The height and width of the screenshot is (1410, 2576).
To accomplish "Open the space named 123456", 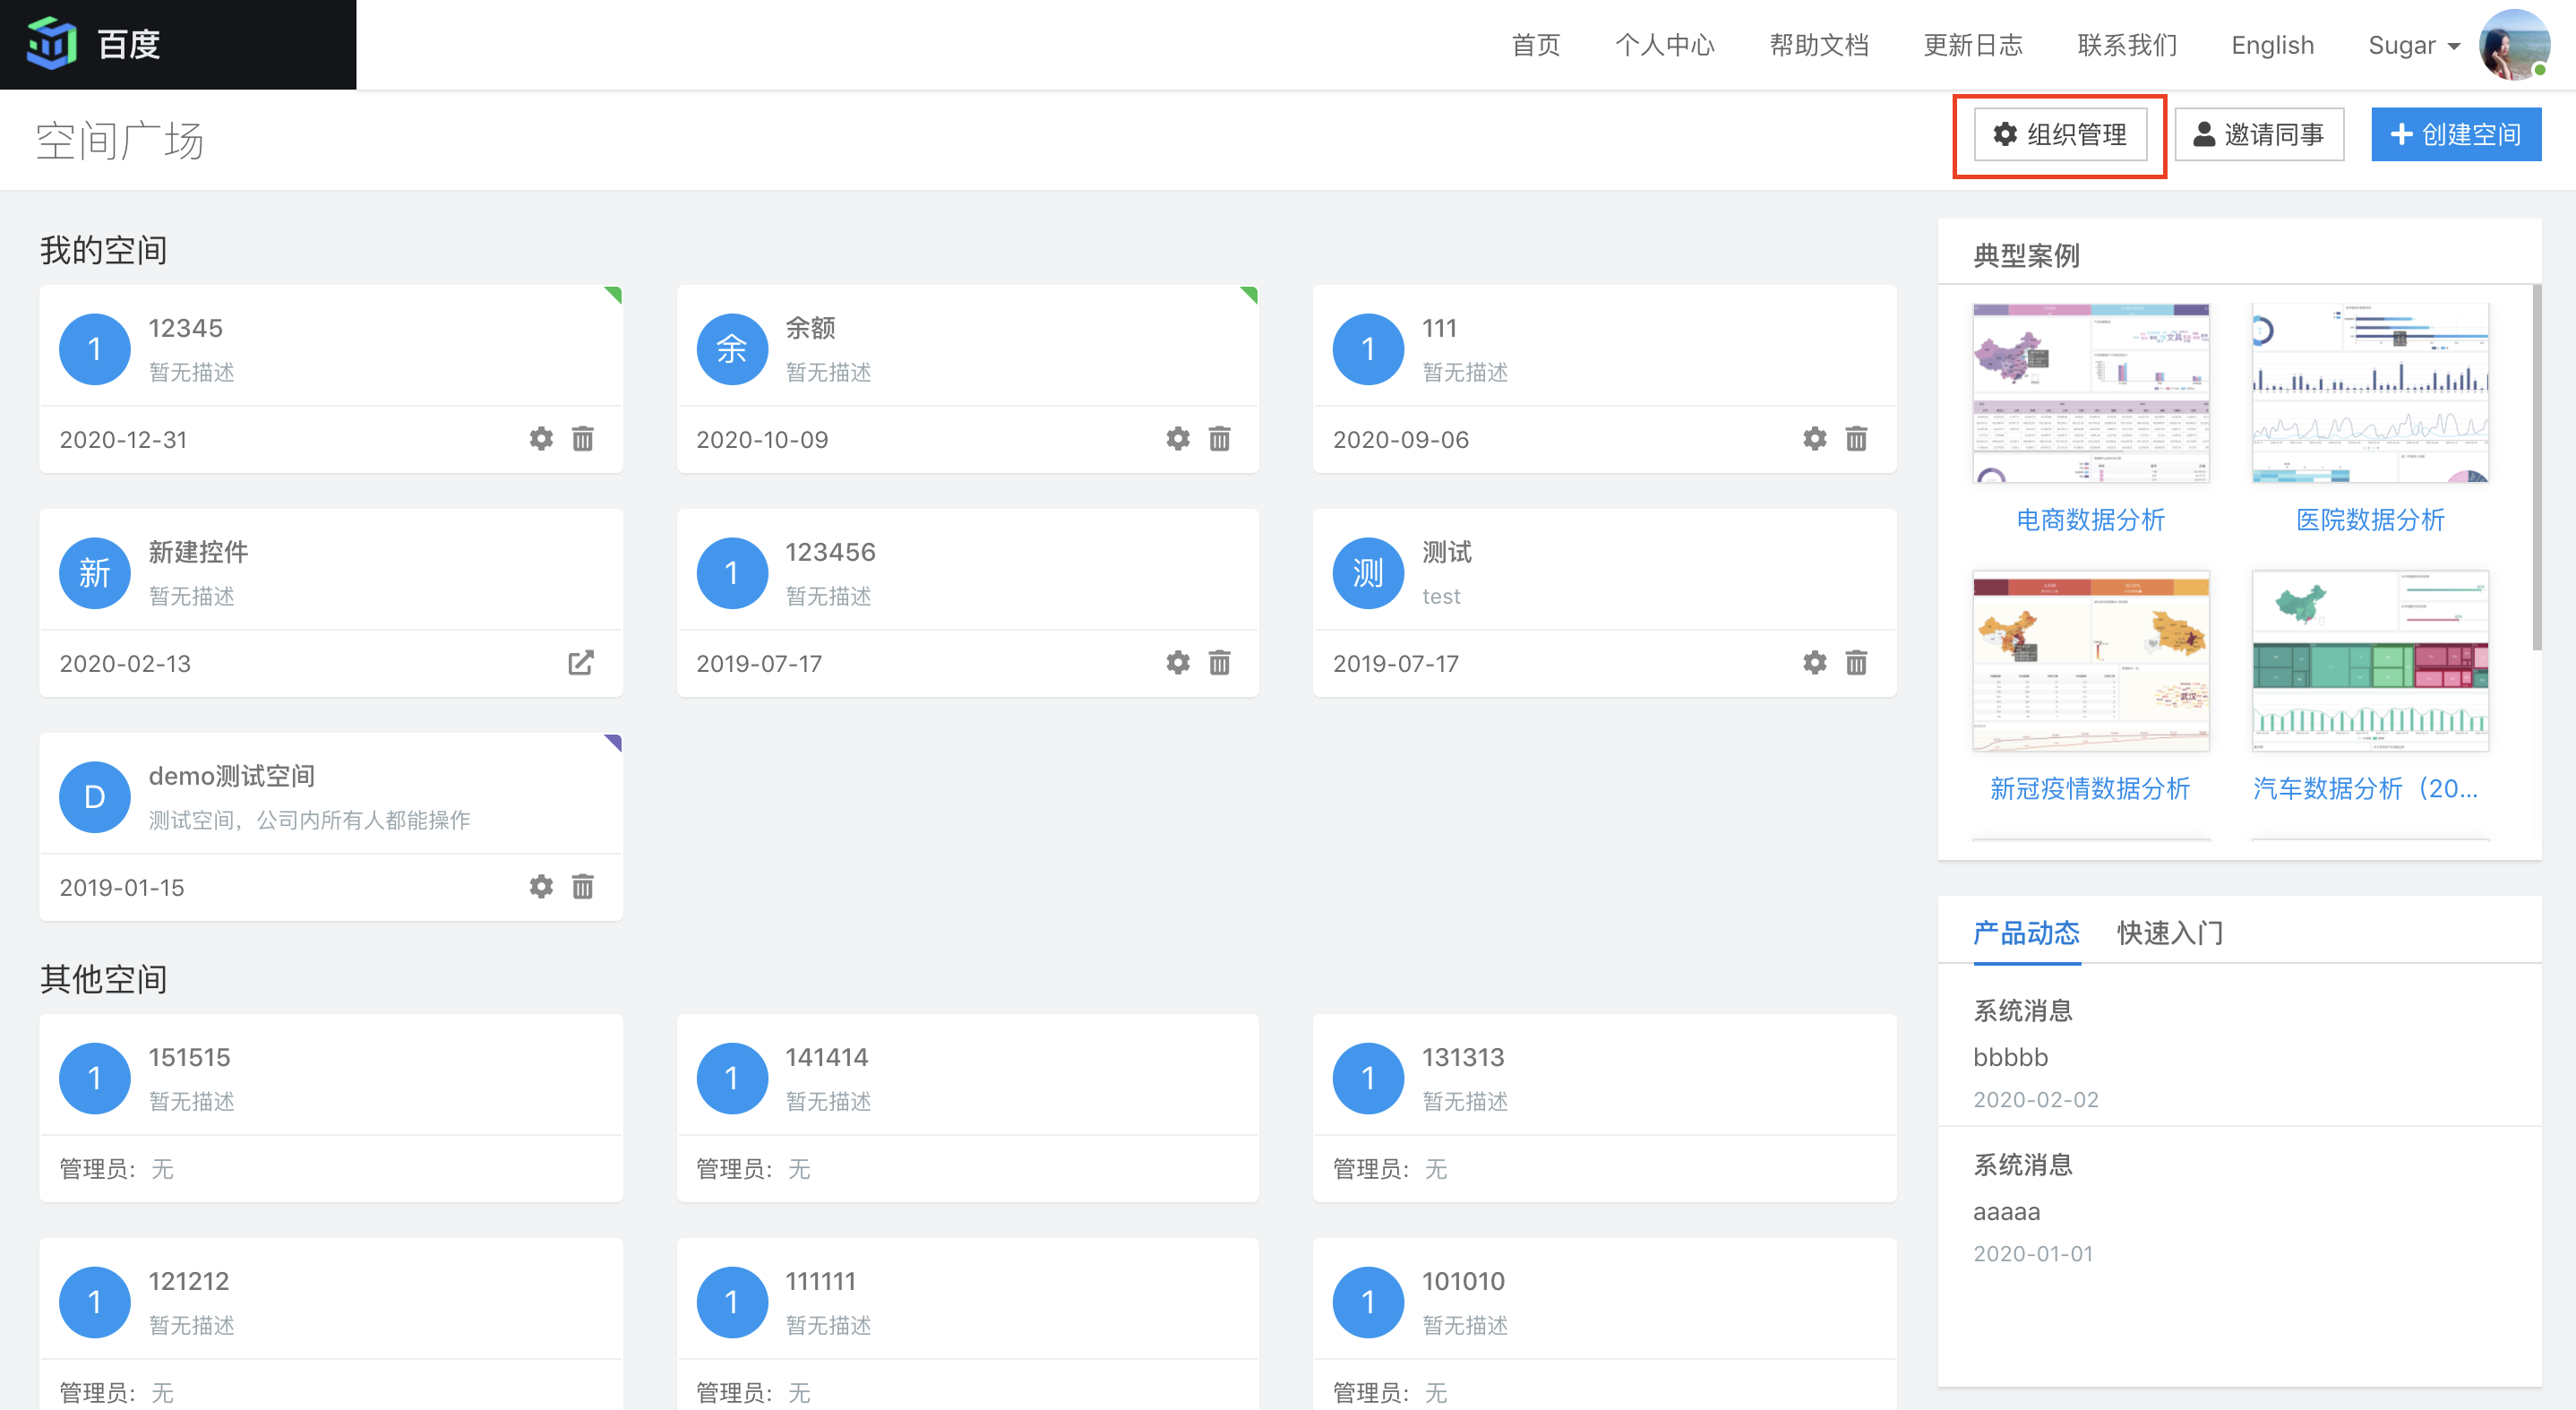I will point(830,552).
